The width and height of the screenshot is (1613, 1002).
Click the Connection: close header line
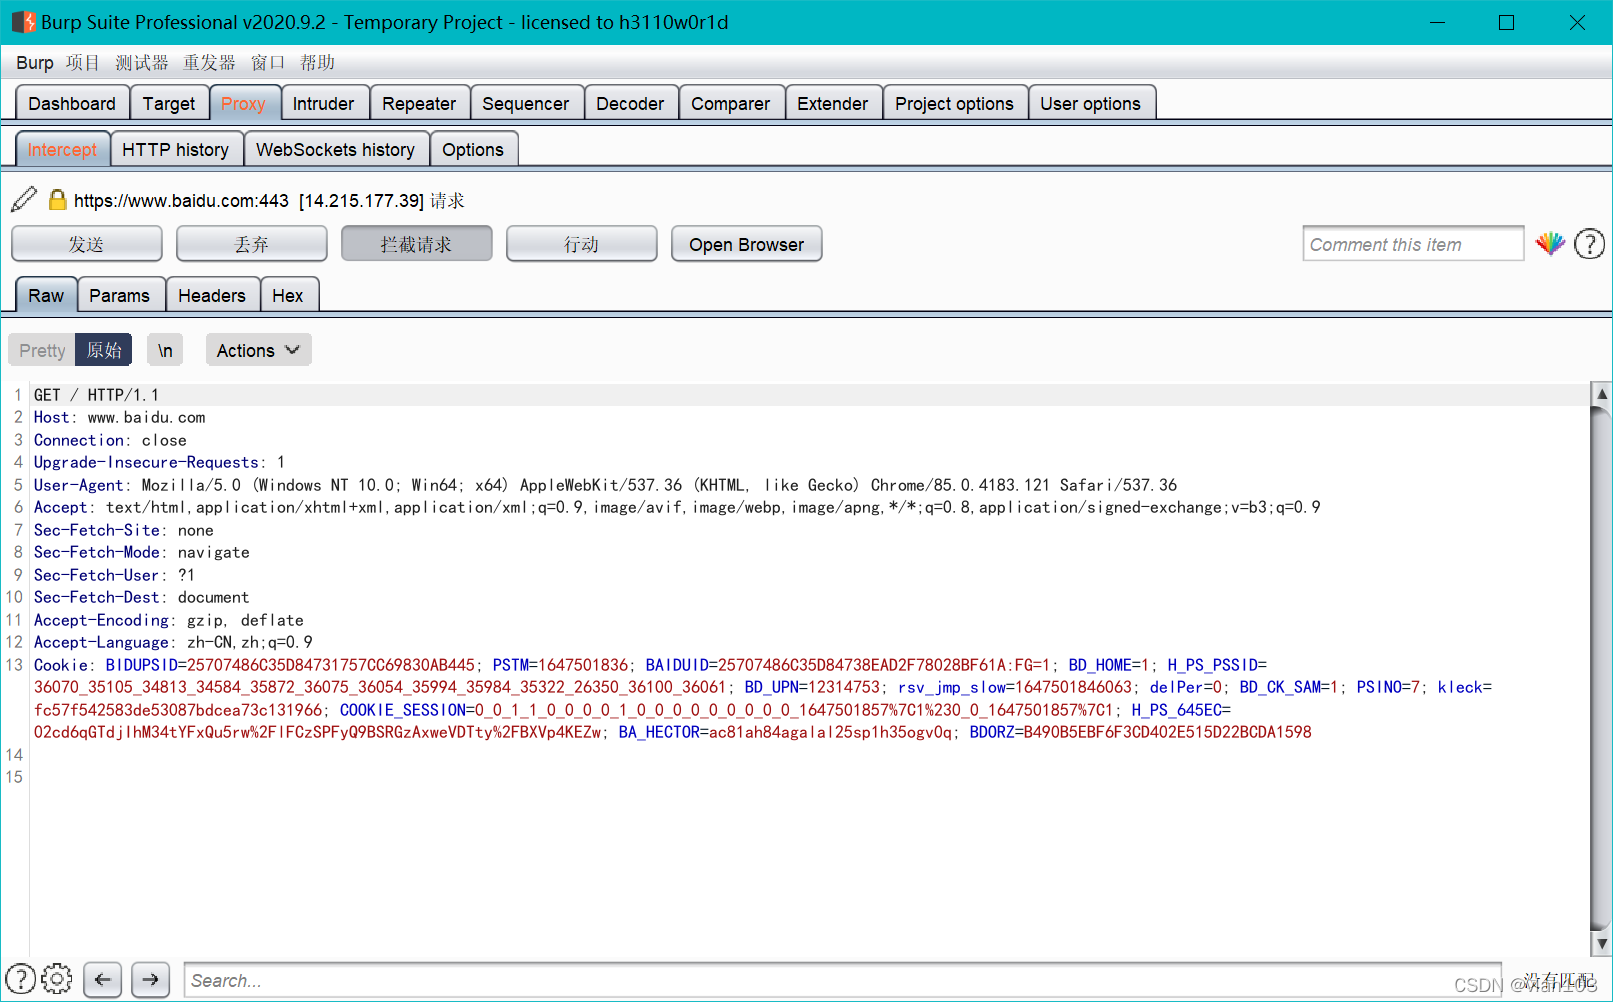point(110,440)
